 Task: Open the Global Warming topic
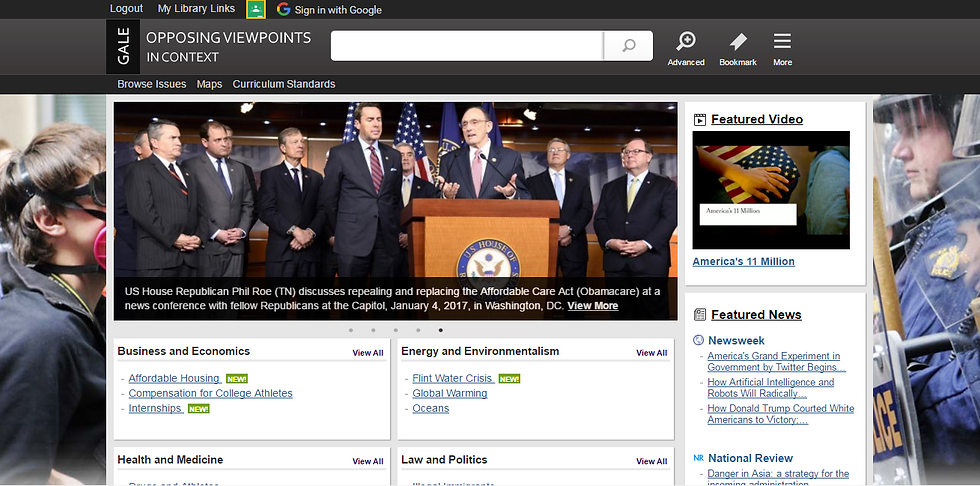(x=450, y=394)
